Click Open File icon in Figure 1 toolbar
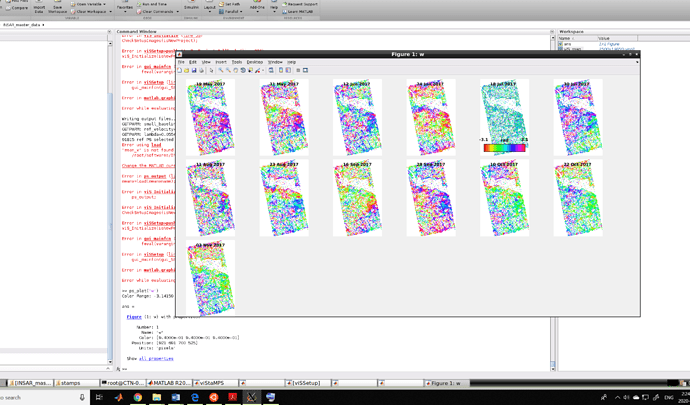Viewport: 690px width, 405px height. click(x=186, y=70)
